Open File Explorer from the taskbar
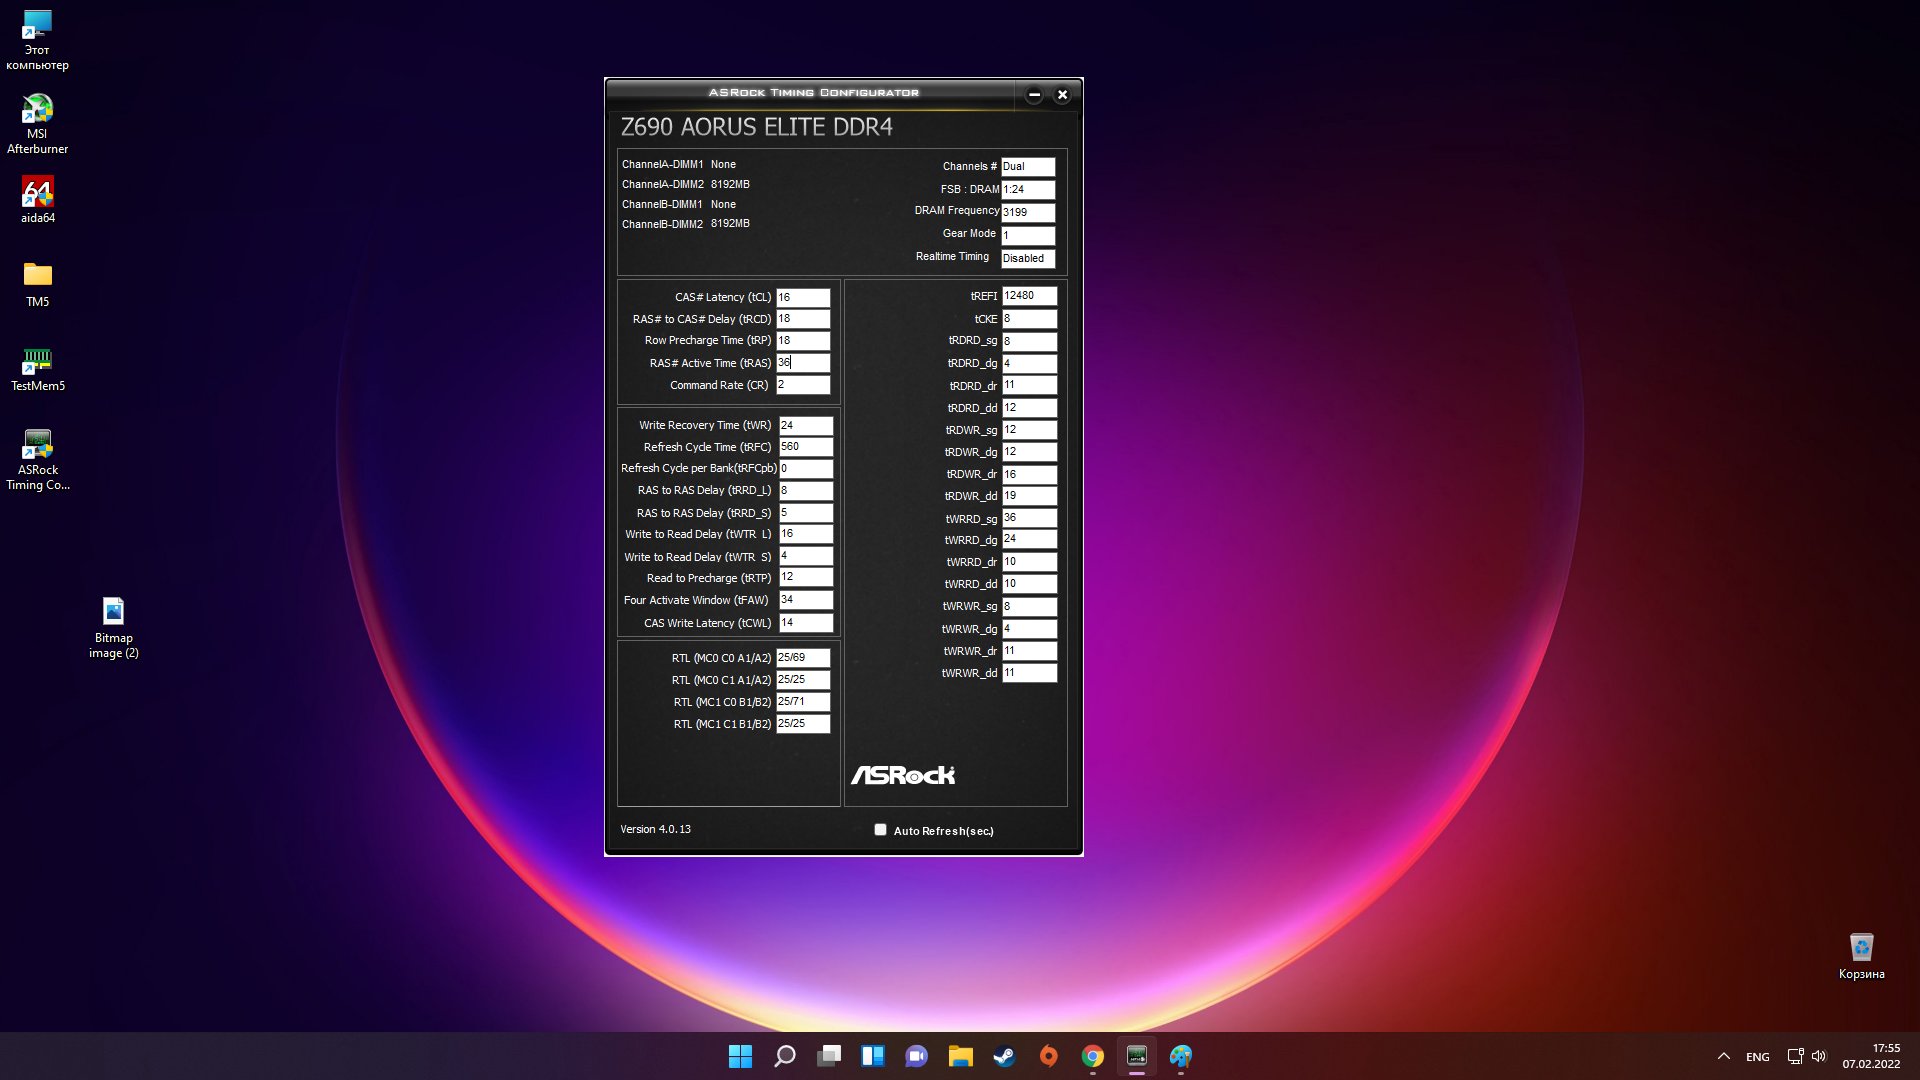The height and width of the screenshot is (1080, 1920). point(960,1056)
